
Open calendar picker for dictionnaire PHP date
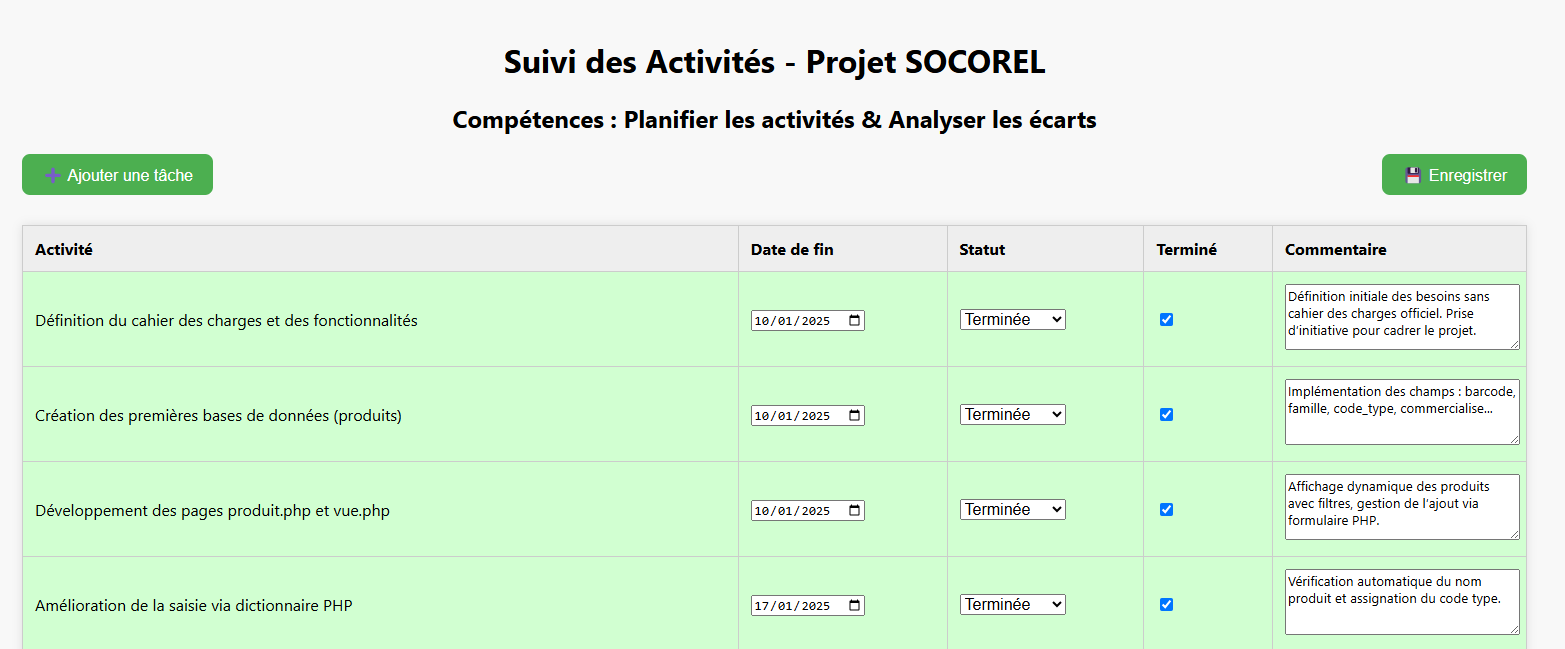tap(854, 606)
